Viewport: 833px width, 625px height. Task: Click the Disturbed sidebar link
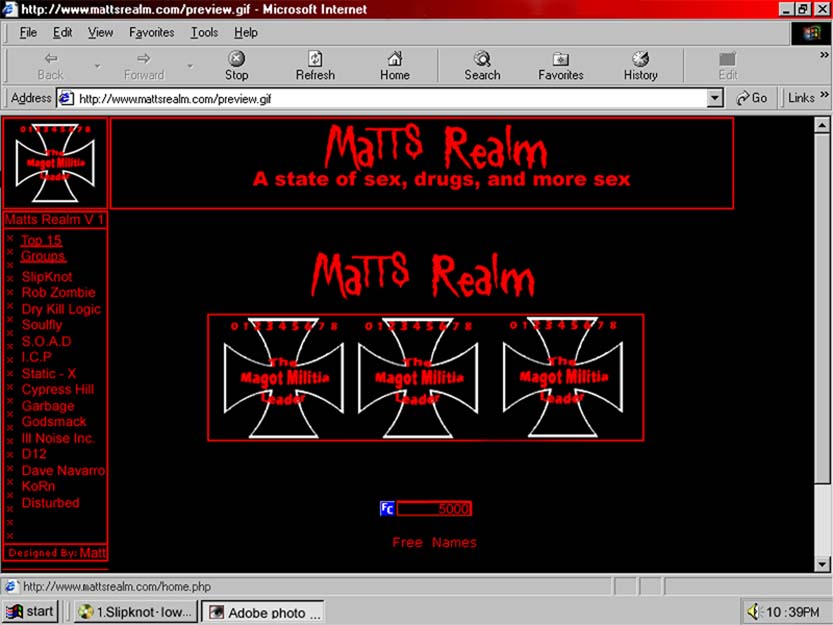click(x=50, y=503)
